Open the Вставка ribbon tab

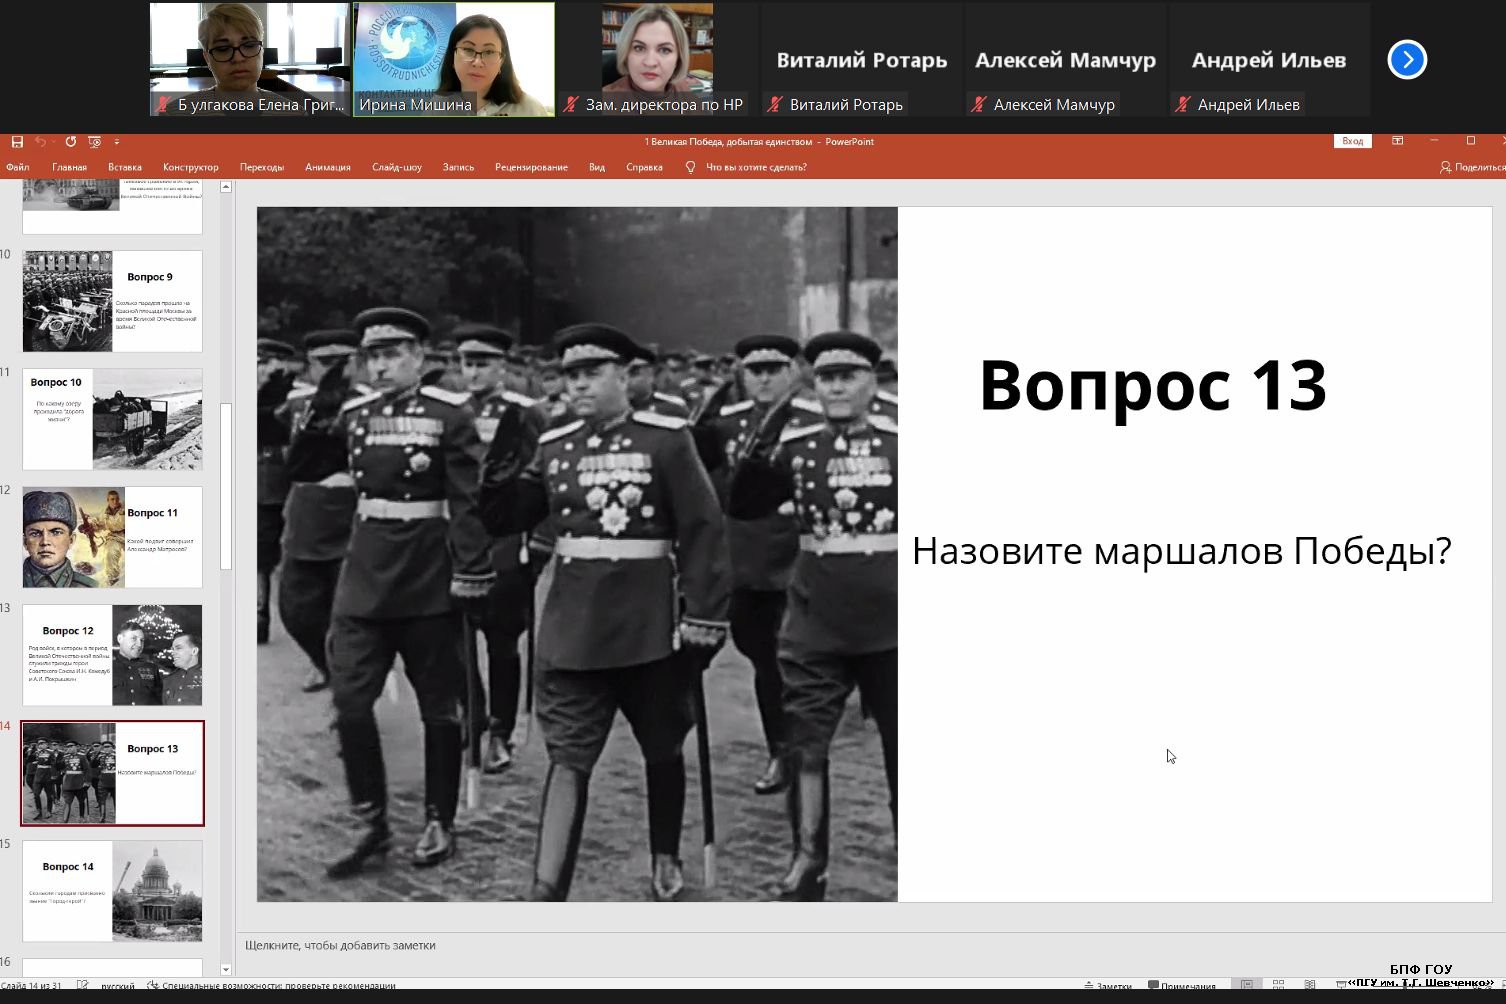click(125, 167)
